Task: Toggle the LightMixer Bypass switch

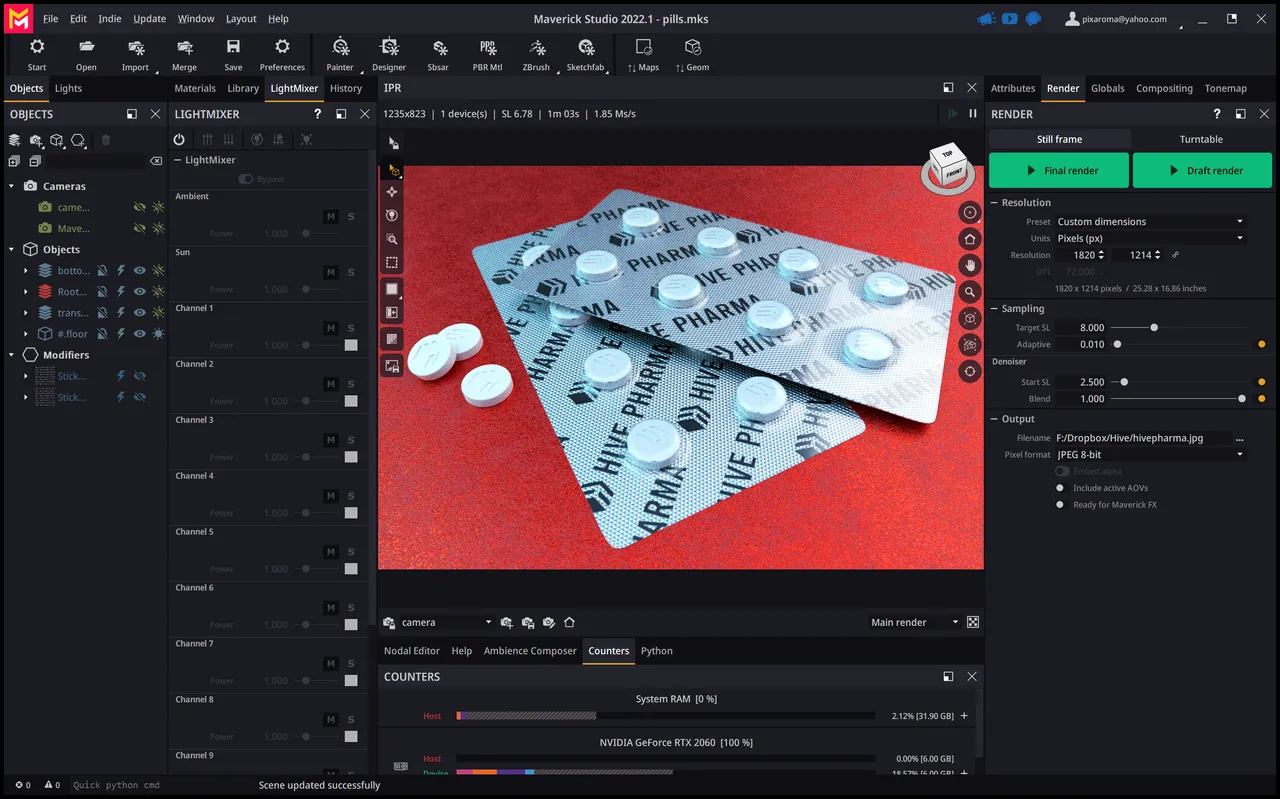Action: [246, 179]
